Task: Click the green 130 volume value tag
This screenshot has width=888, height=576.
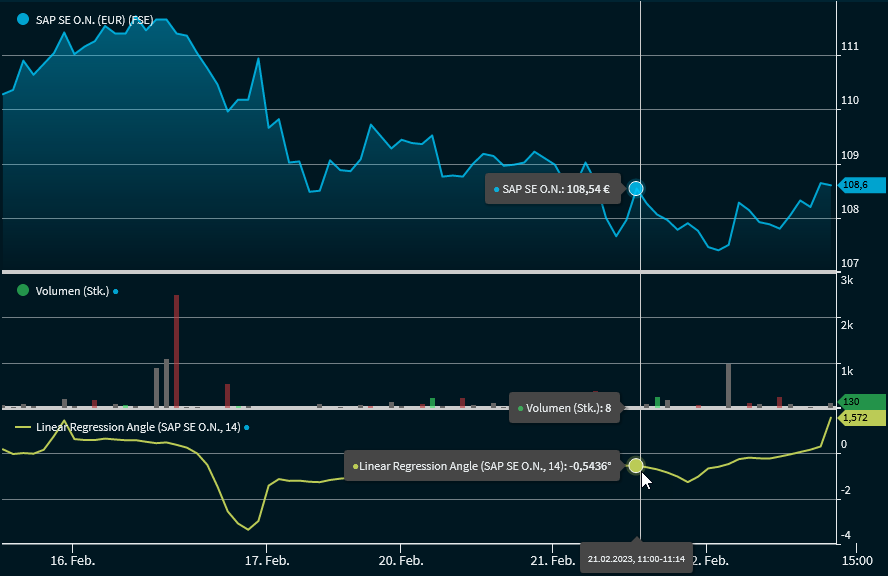Action: coord(862,401)
